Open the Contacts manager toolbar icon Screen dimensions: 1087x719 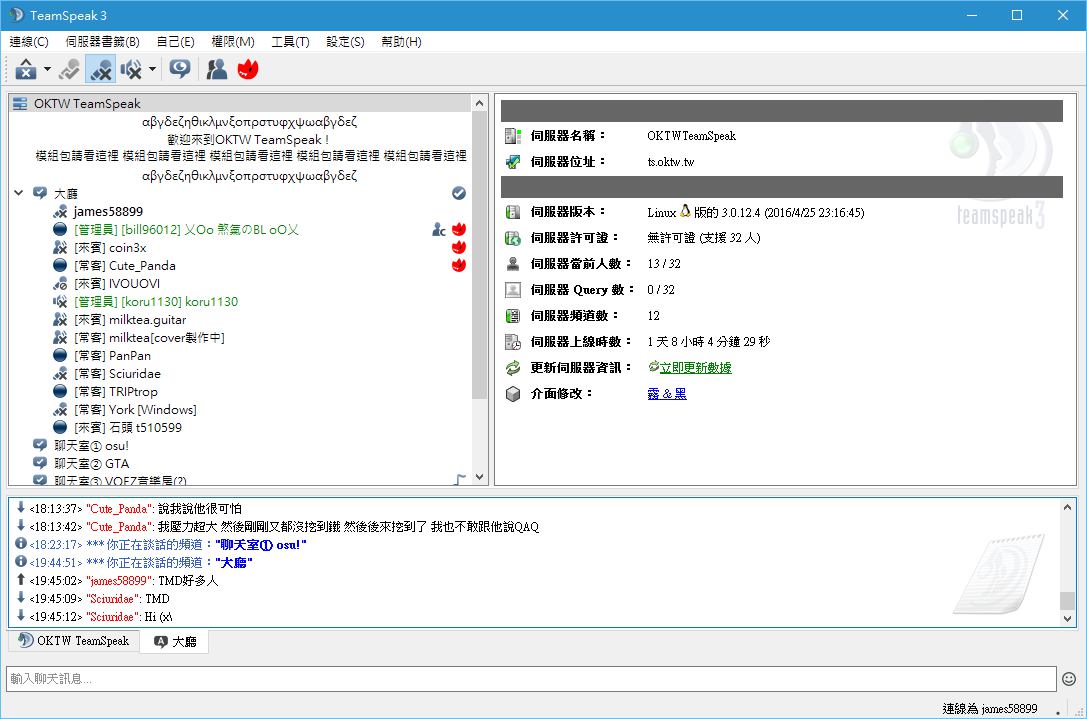(216, 69)
